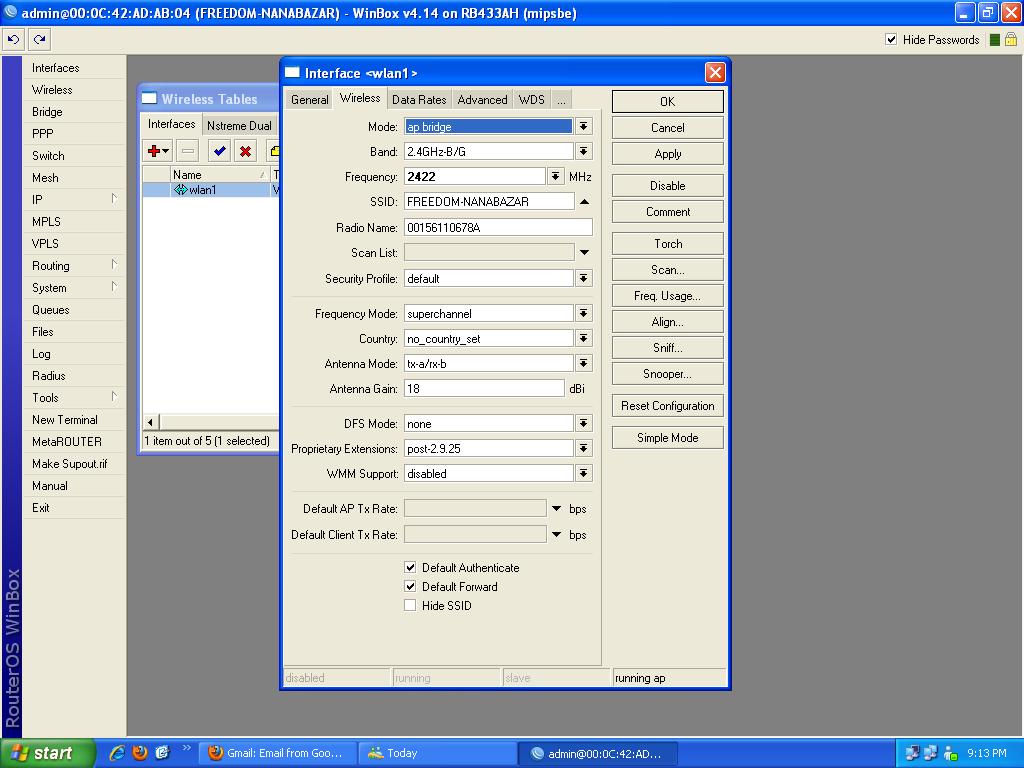Image resolution: width=1024 pixels, height=768 pixels.
Task: Open the Frequency dropdown arrow
Action: [555, 176]
